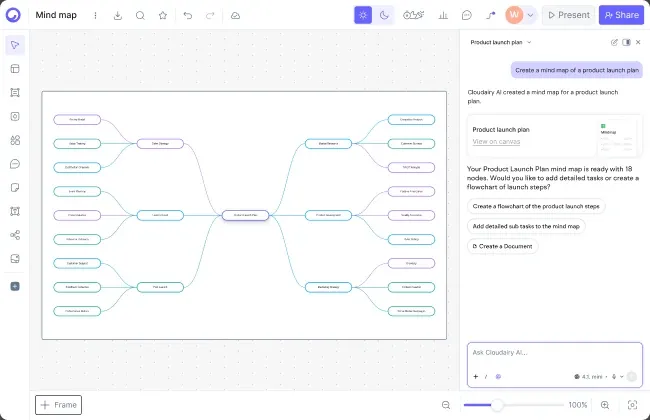650x420 pixels.
Task: Switch to light mode with the sun icon
Action: 363,15
